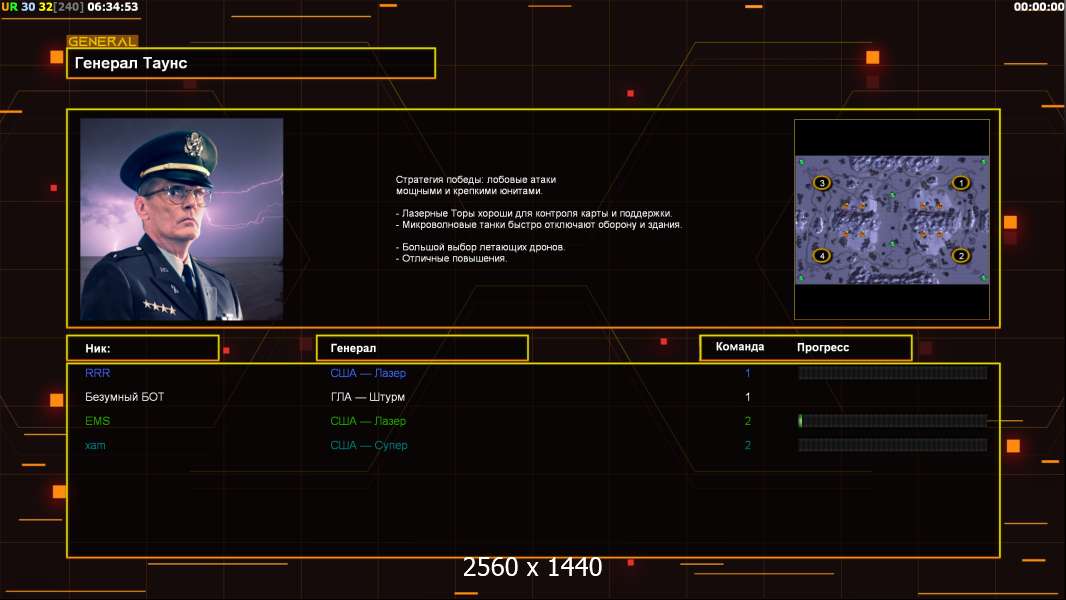Click start position 3 on the minimap
The image size is (1066, 600).
[822, 183]
